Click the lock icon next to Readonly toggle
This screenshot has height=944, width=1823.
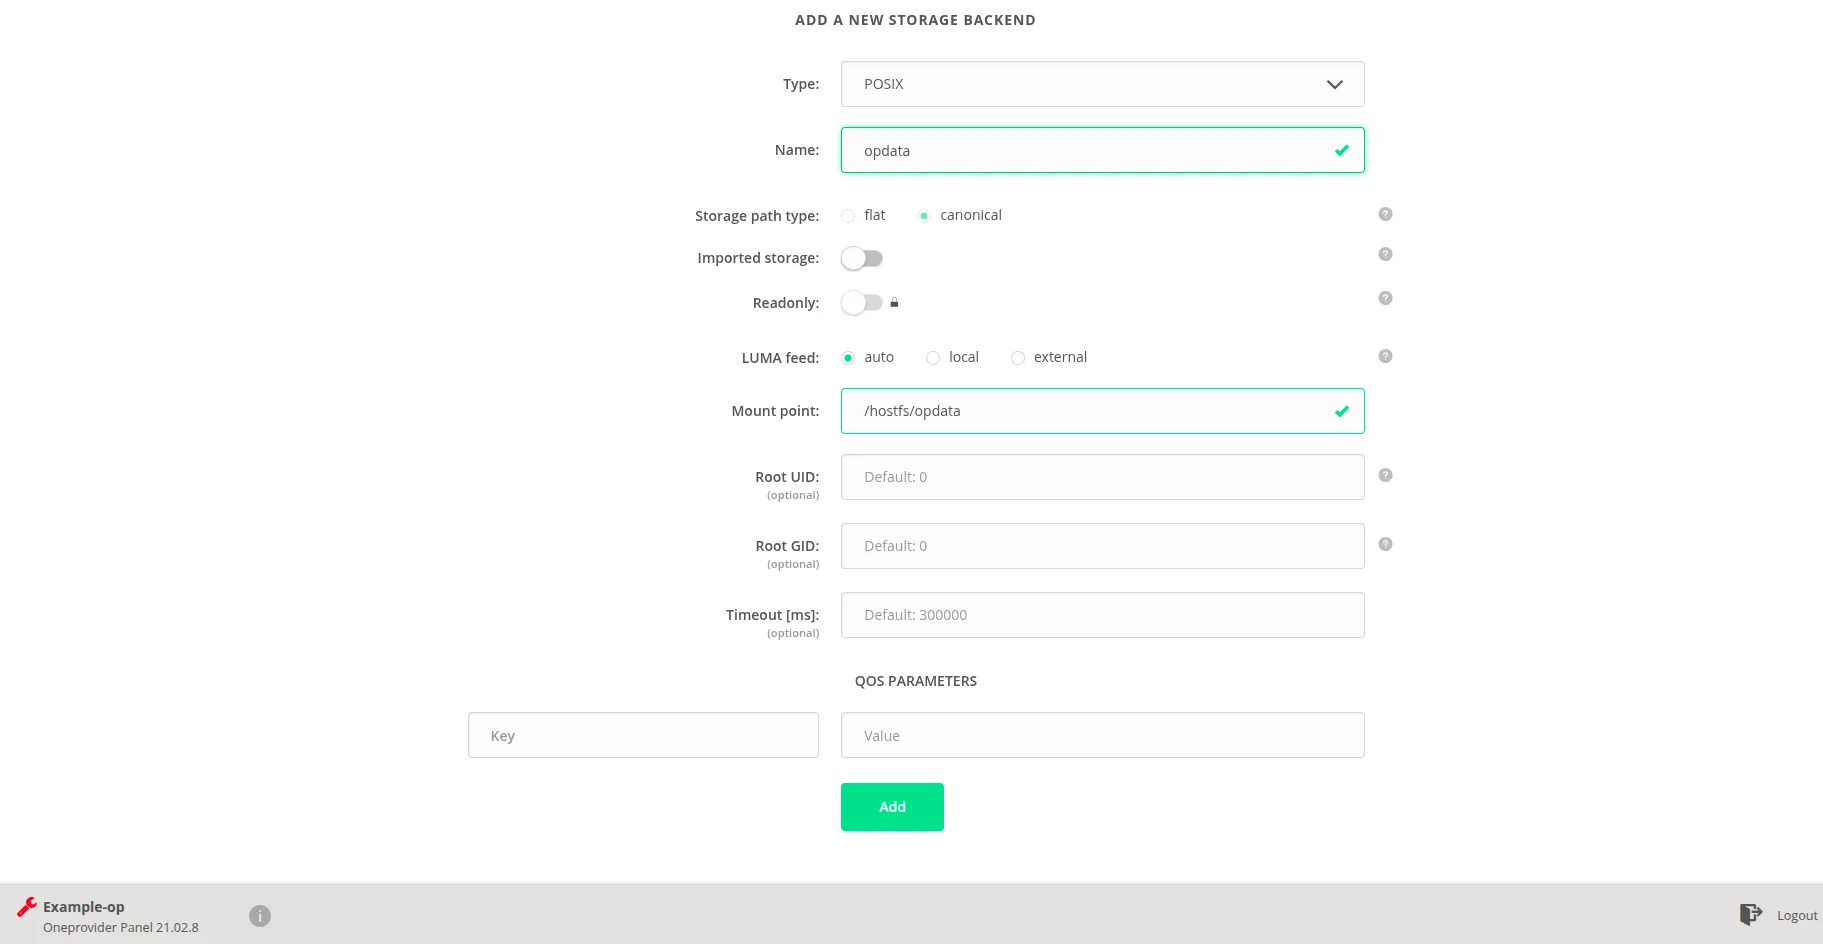(894, 302)
